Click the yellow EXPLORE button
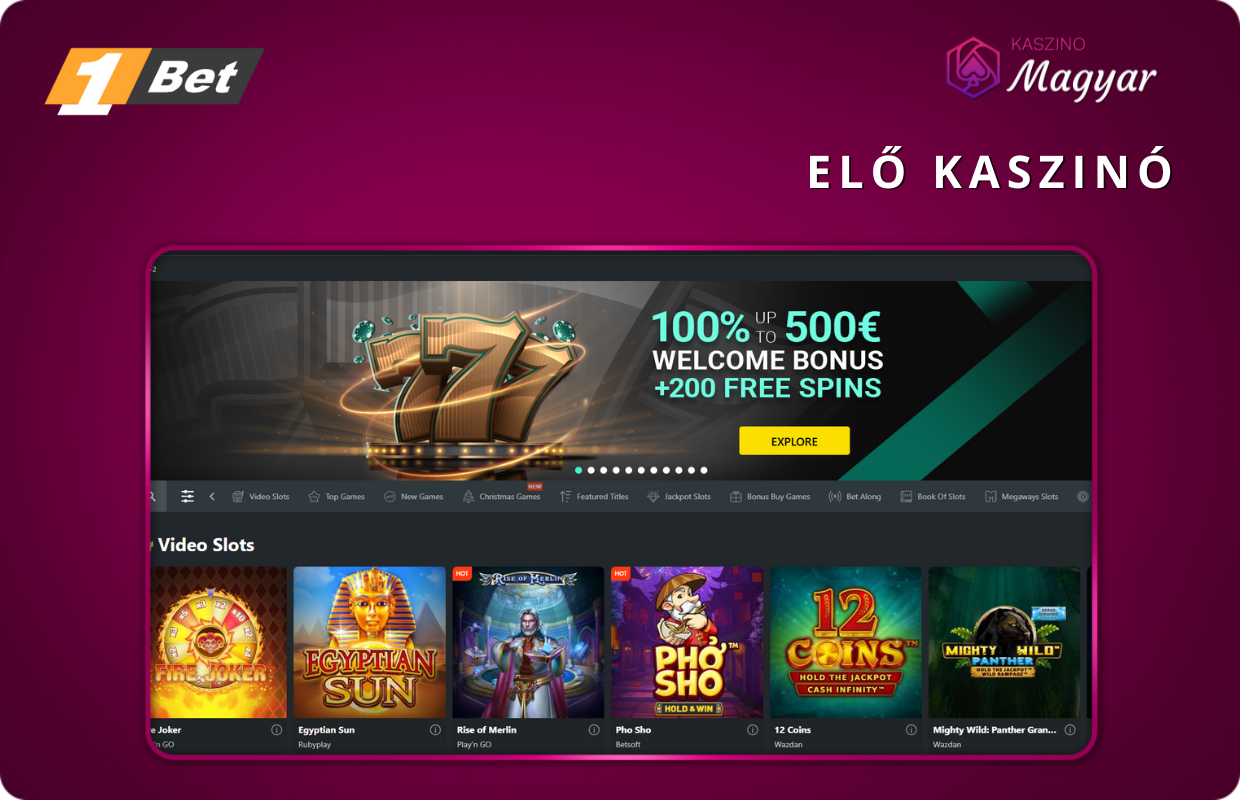Screen dimensions: 1240x800 794,441
